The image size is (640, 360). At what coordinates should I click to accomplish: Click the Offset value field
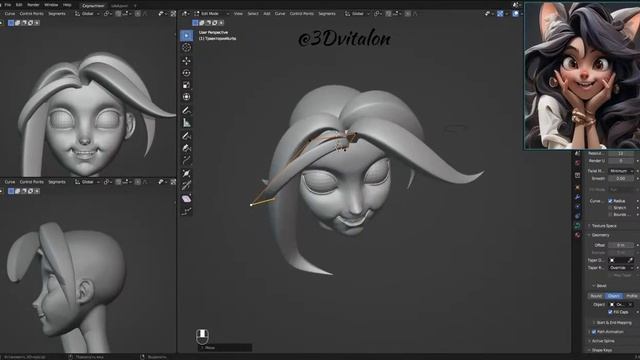621,245
